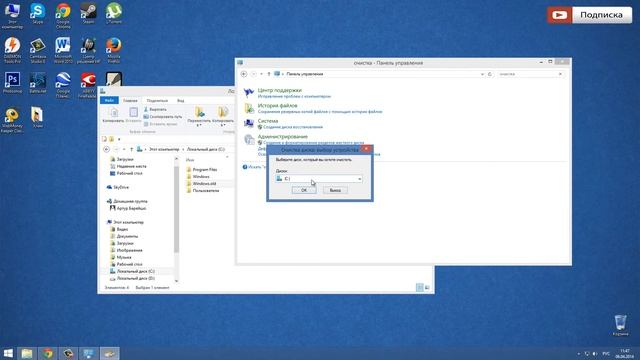Select 'Музыка' in the Explorer navigation pane

point(121,258)
